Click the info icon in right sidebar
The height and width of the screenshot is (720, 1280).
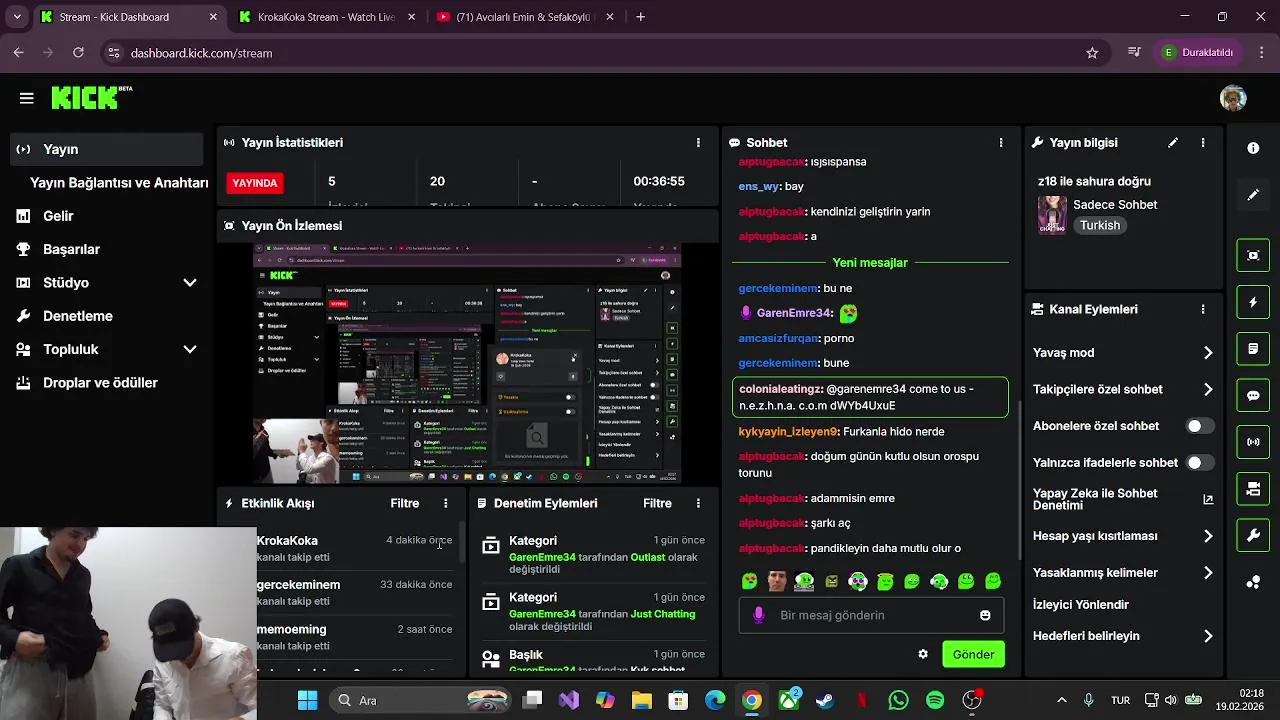point(1253,148)
